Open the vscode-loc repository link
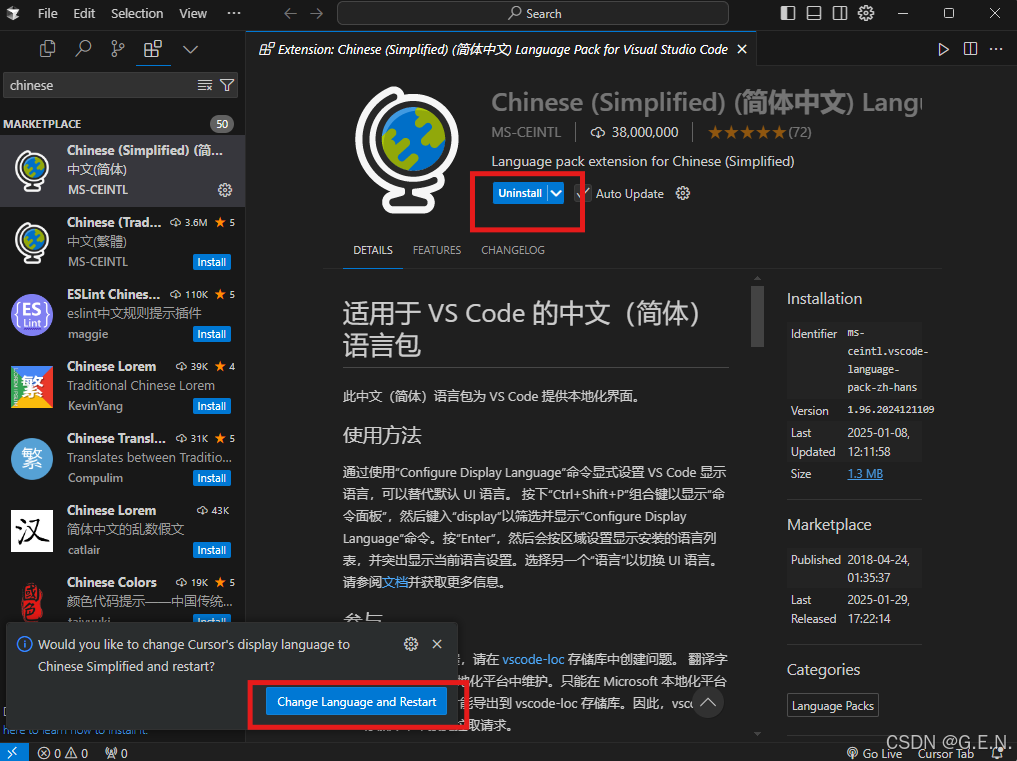 [533, 659]
